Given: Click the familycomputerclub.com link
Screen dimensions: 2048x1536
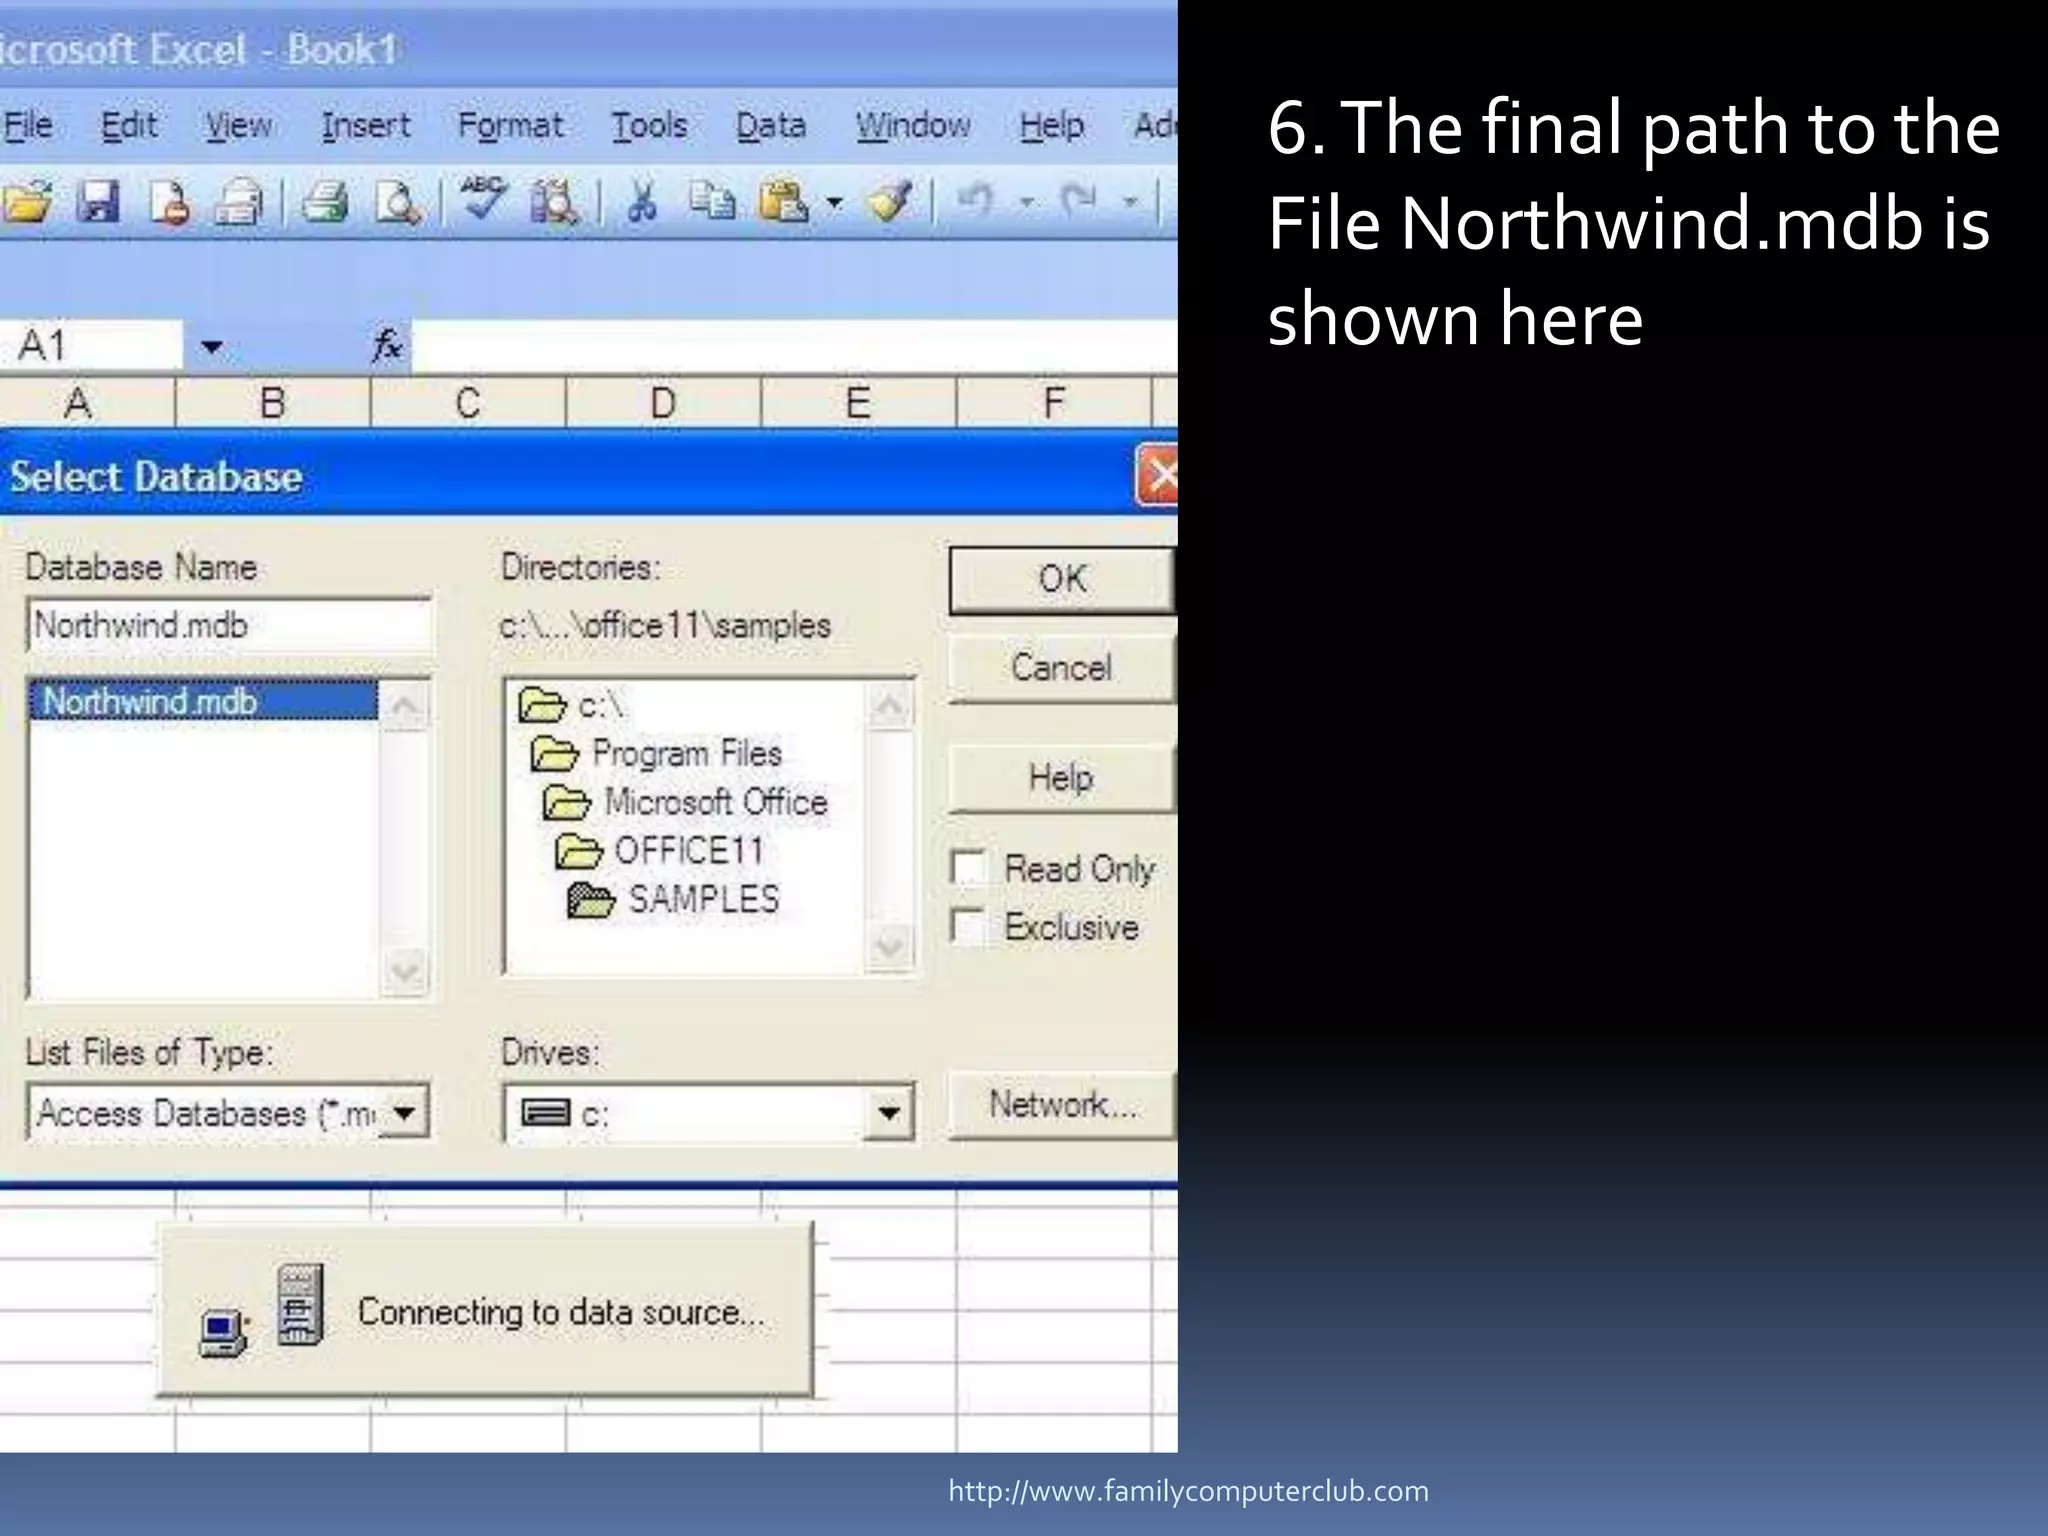Looking at the screenshot, I should [1188, 1491].
